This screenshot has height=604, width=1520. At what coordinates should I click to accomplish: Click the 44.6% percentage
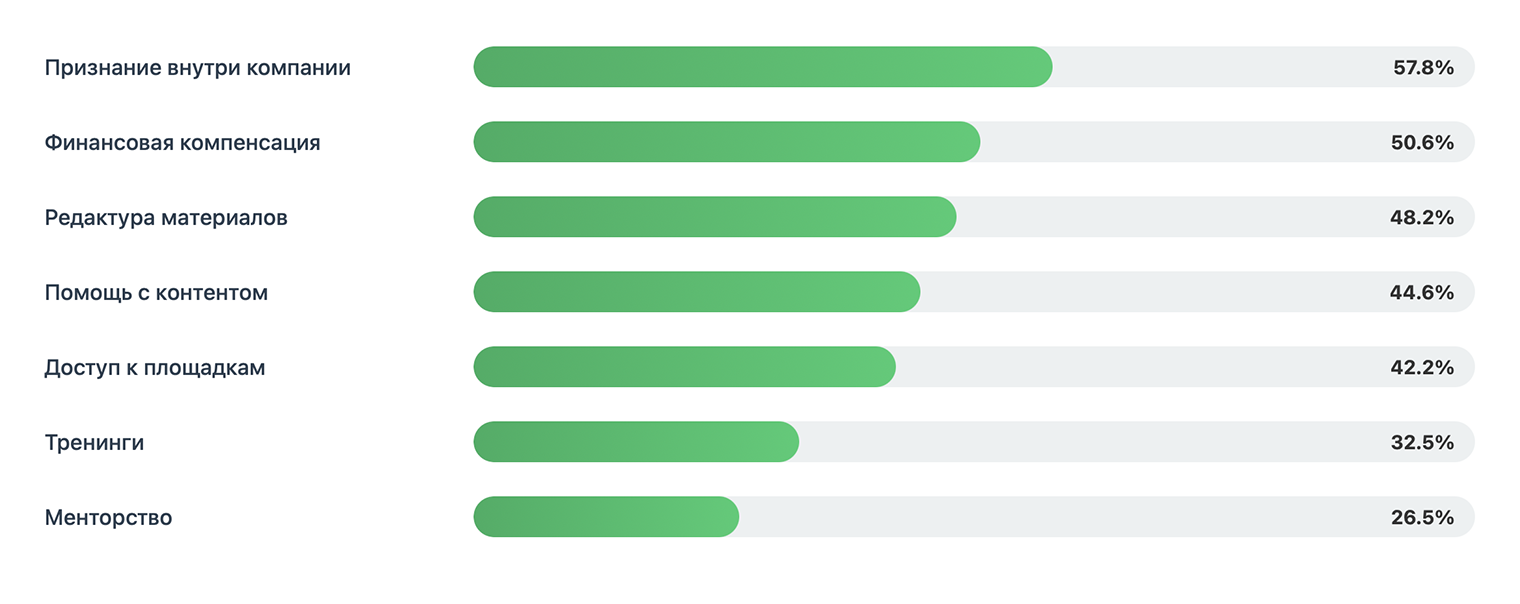coord(1422,292)
